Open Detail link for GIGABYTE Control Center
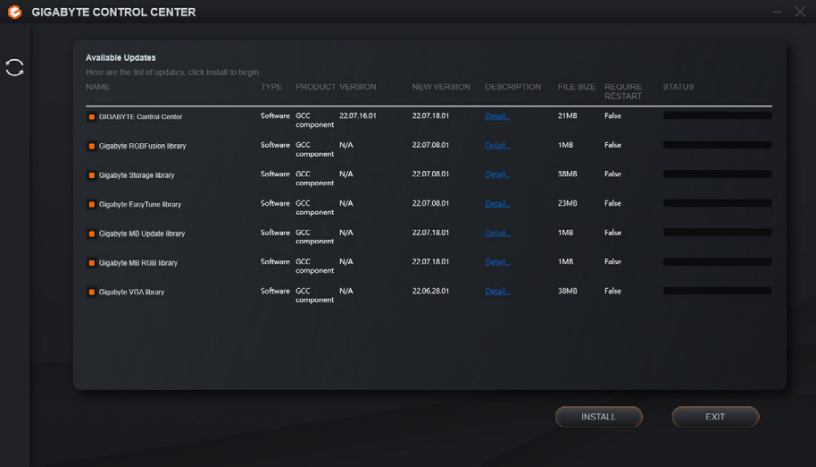 point(497,116)
